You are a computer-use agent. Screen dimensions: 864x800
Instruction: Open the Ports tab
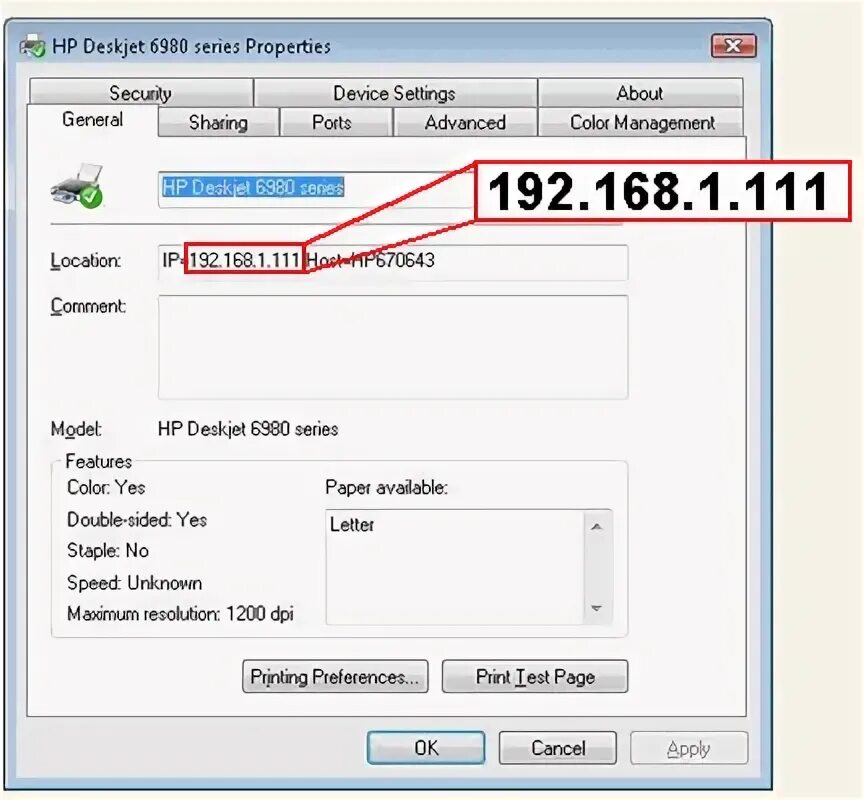332,122
